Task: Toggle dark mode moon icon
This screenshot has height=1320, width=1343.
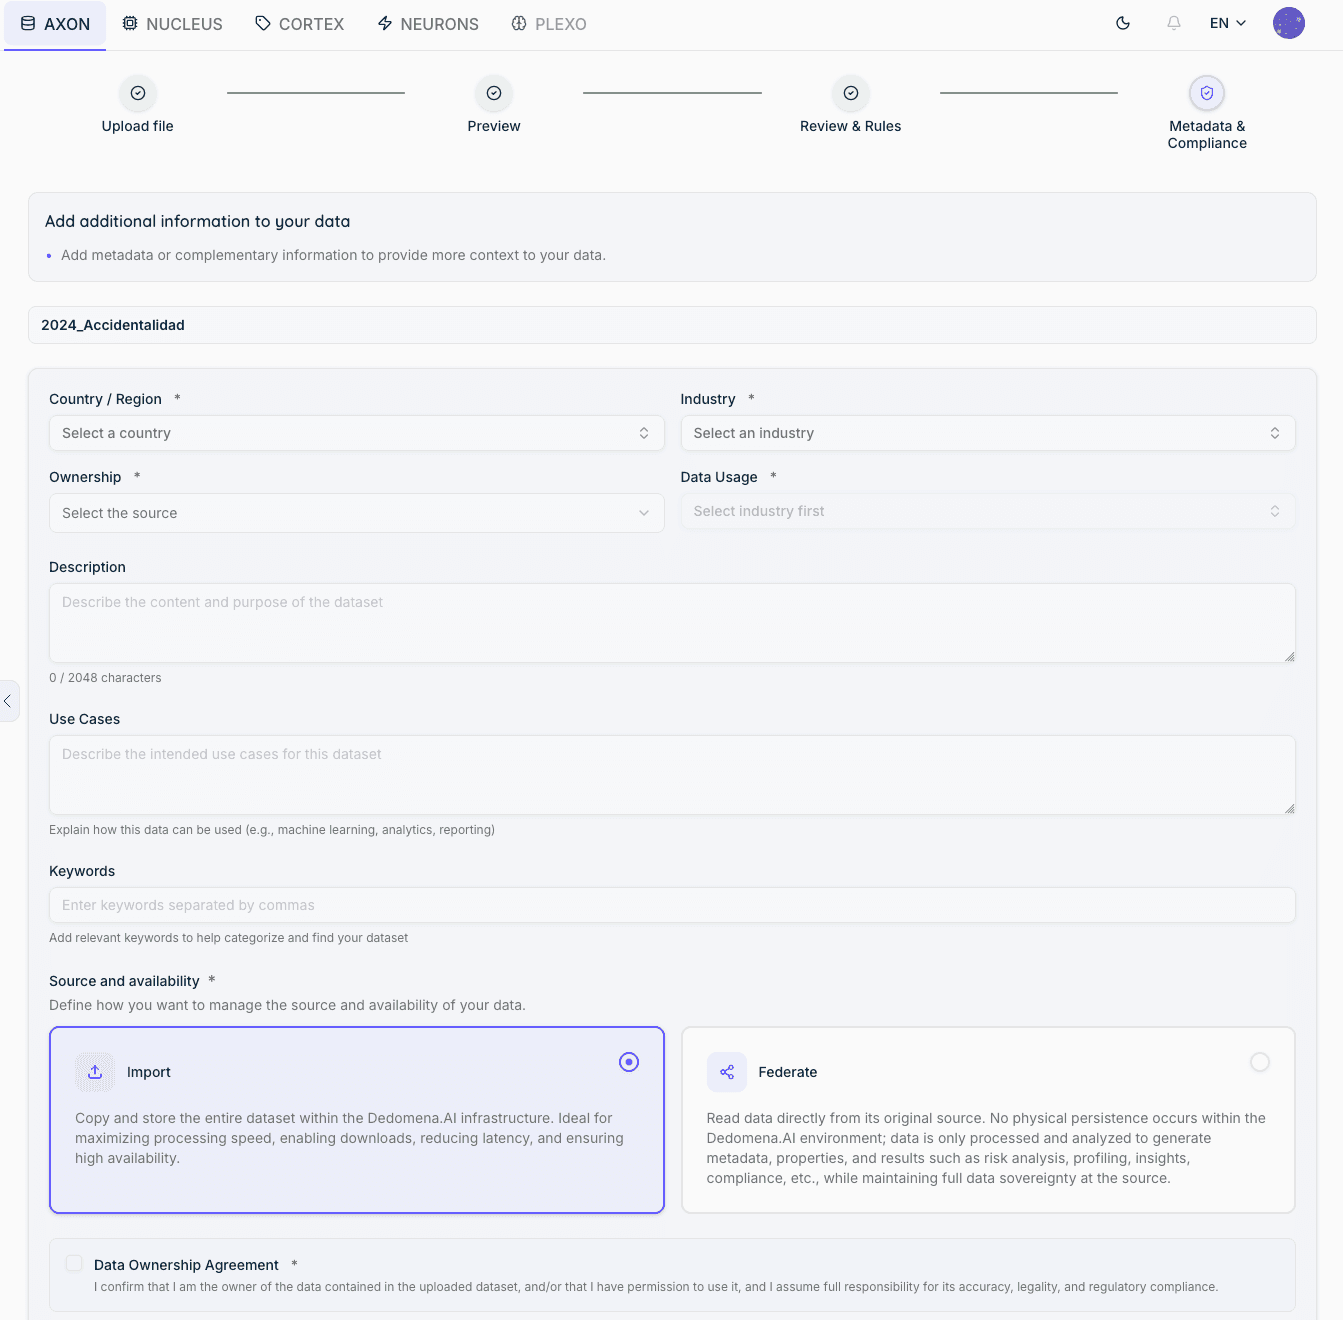Action: [x=1123, y=23]
